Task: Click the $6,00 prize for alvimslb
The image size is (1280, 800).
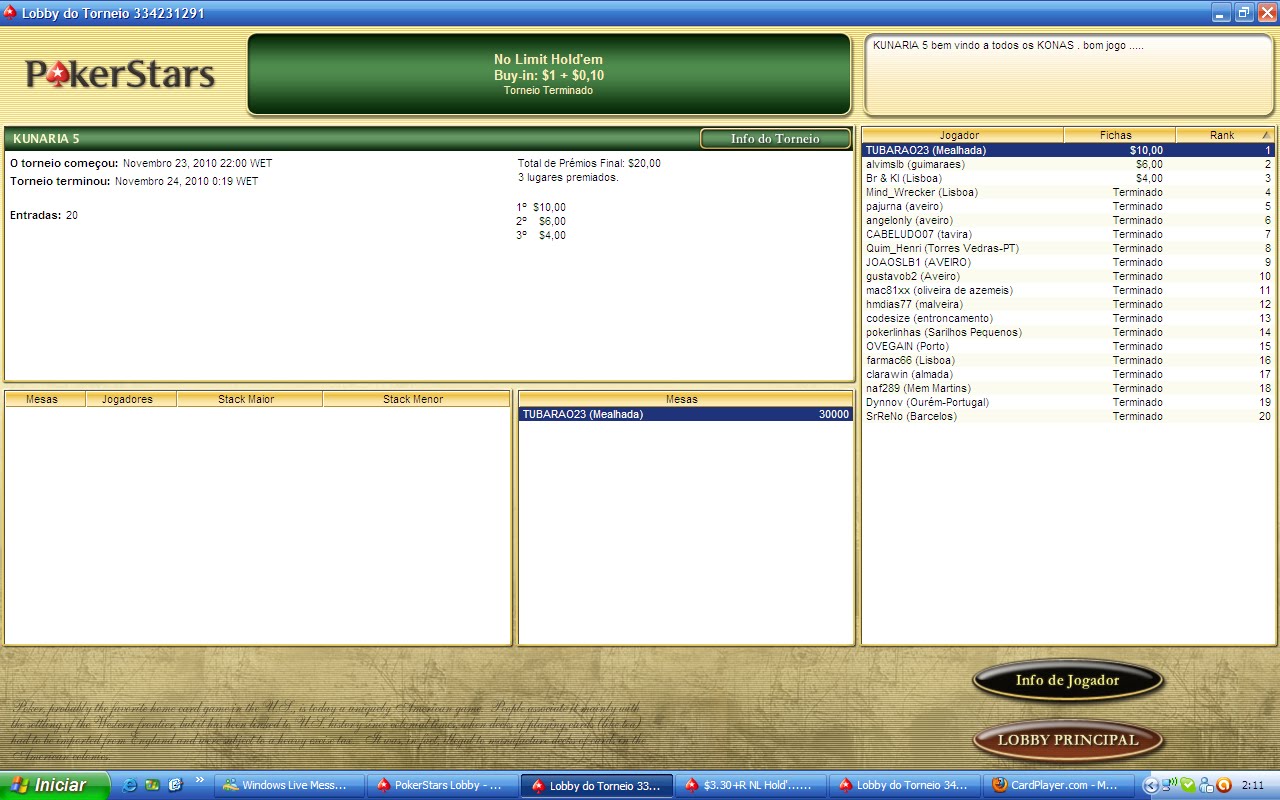Action: click(x=1149, y=164)
